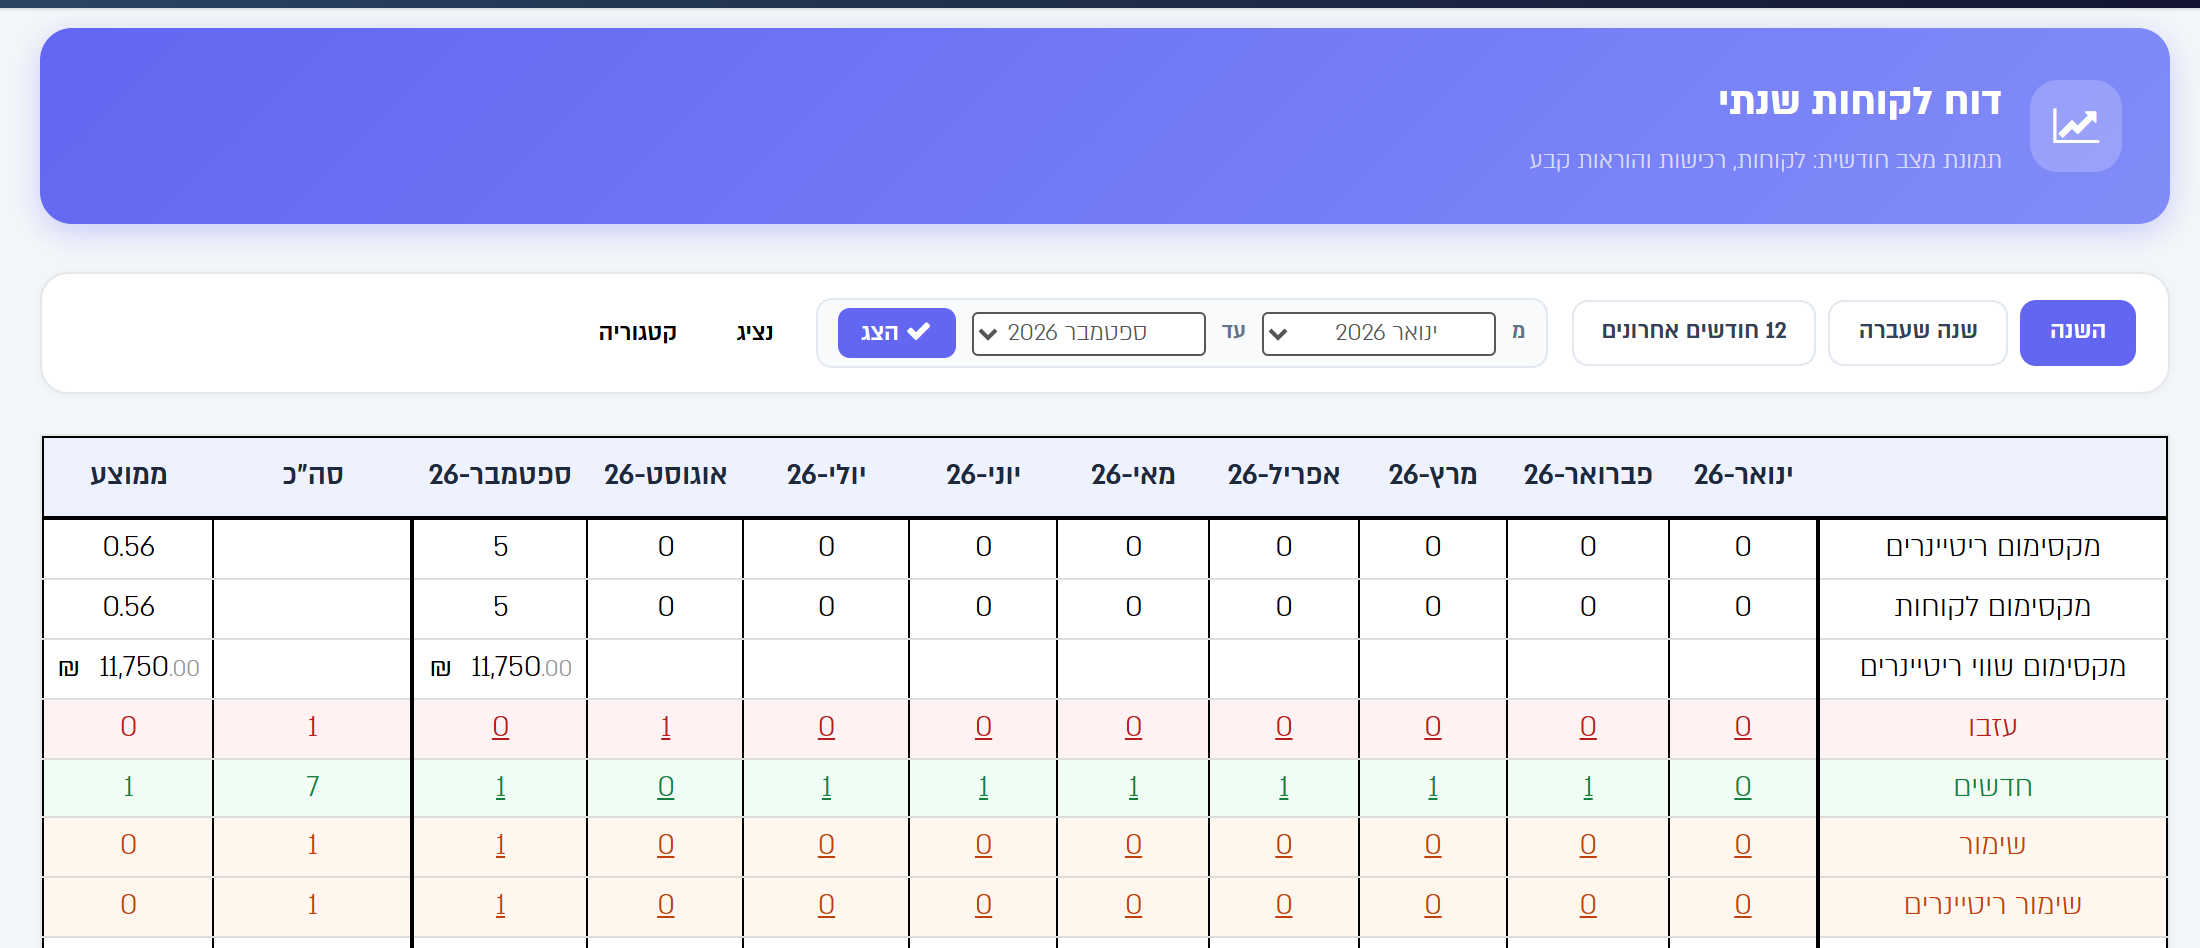Screen dimensions: 2200x948
Task: Click the מקסימום לקוחות row label
Action: click(1993, 607)
